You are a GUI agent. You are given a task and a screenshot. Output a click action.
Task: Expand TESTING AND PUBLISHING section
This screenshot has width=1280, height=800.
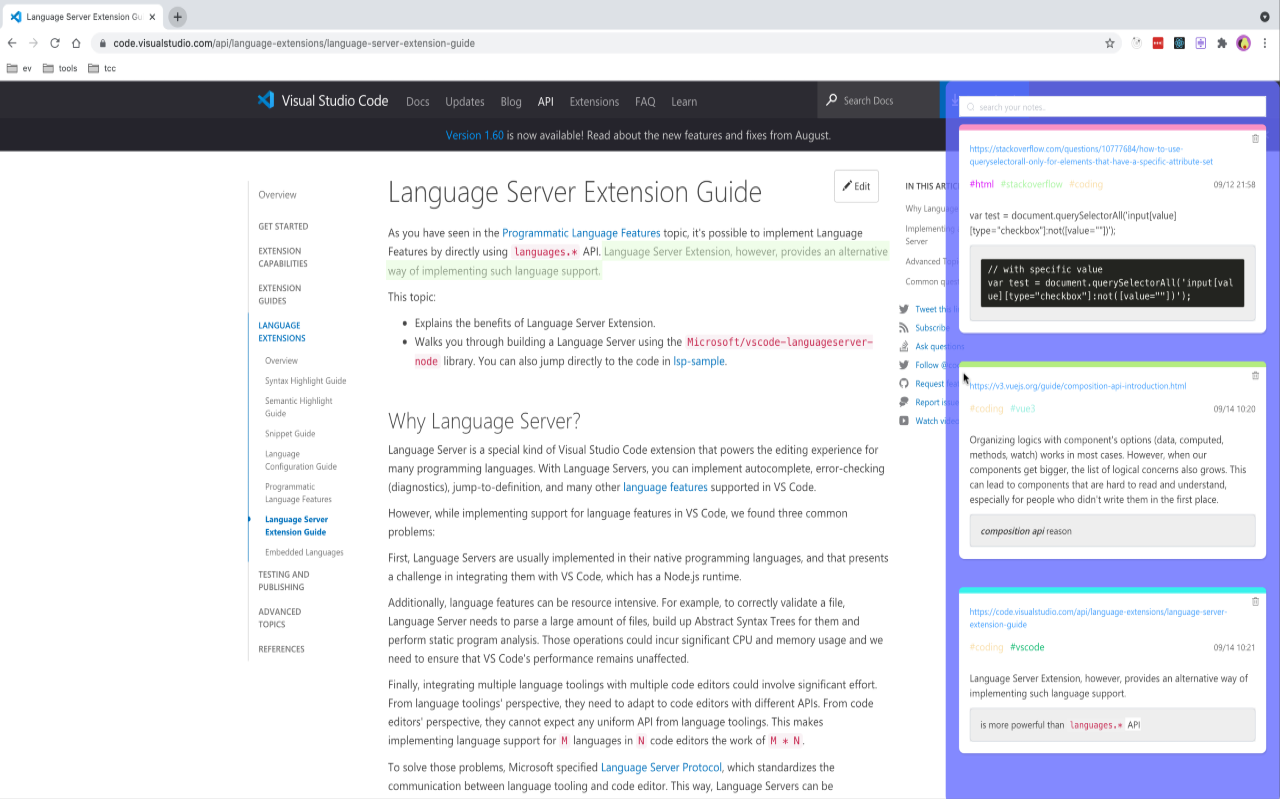pos(284,581)
